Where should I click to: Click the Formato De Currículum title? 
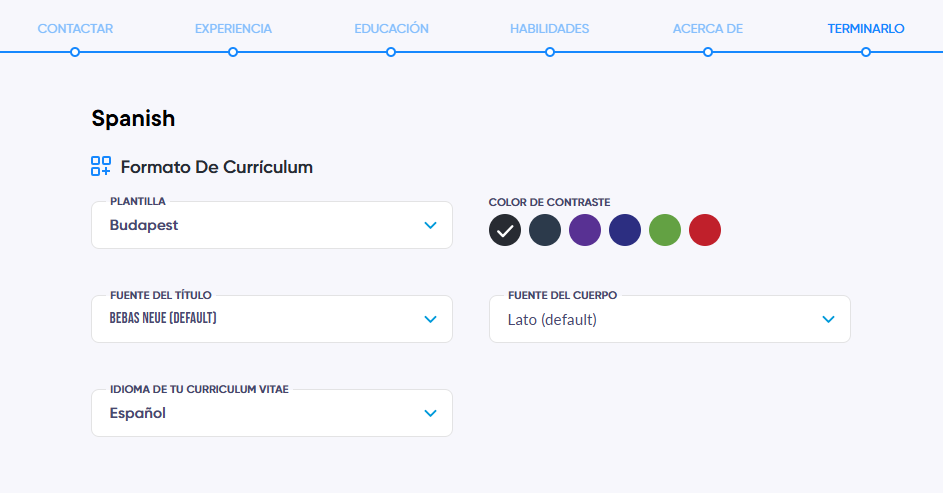click(x=217, y=167)
